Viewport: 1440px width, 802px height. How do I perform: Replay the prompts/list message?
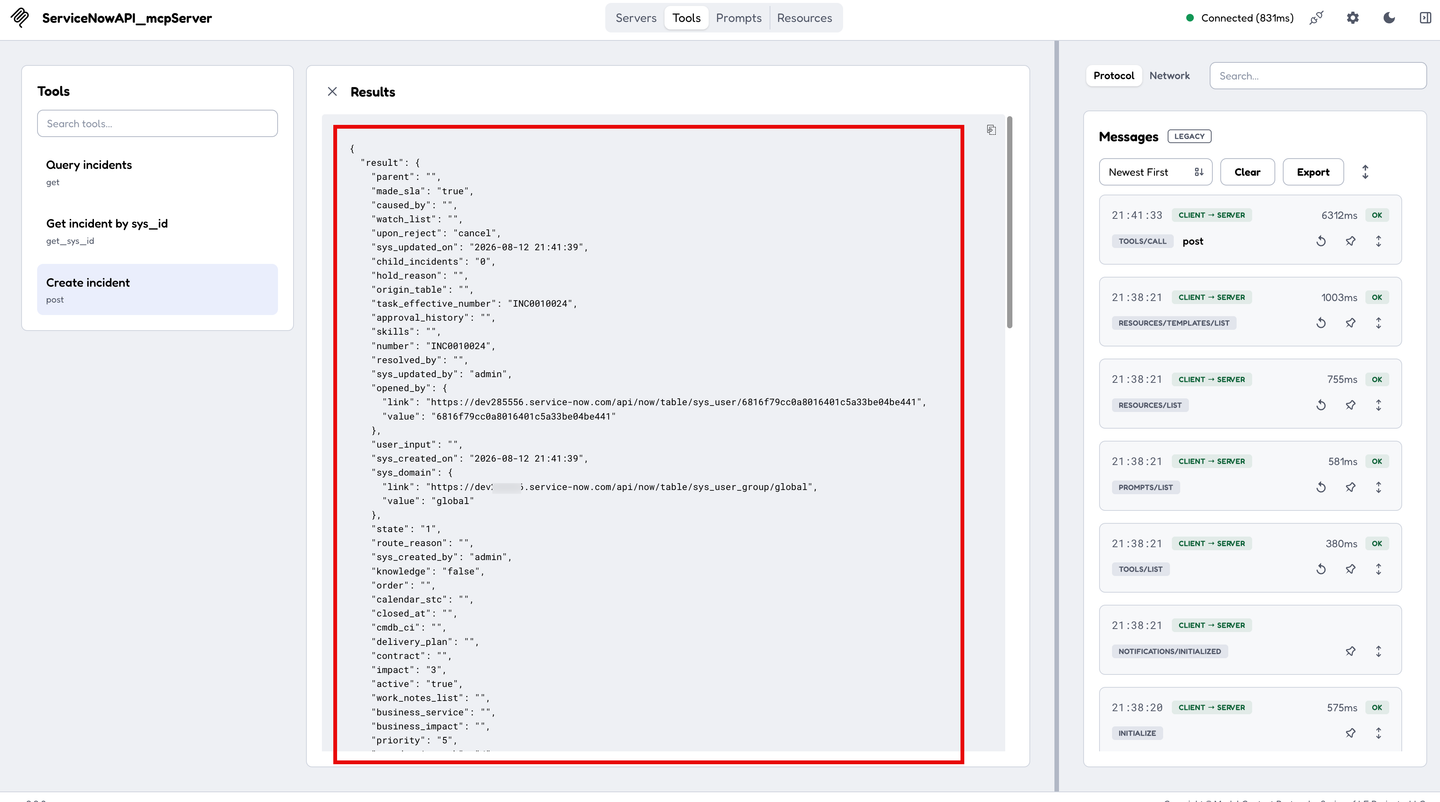[1321, 487]
